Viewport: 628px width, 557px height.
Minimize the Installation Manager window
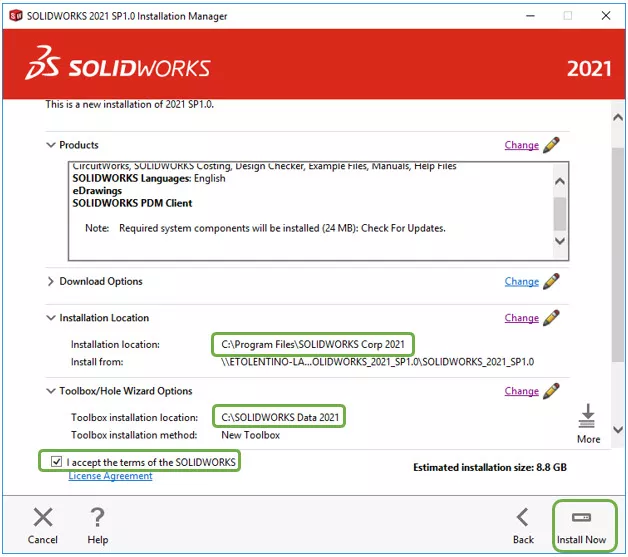(530, 16)
